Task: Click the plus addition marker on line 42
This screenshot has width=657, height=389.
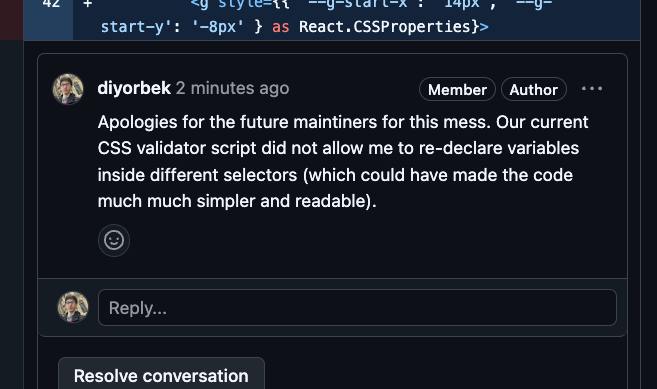Action: 88,4
